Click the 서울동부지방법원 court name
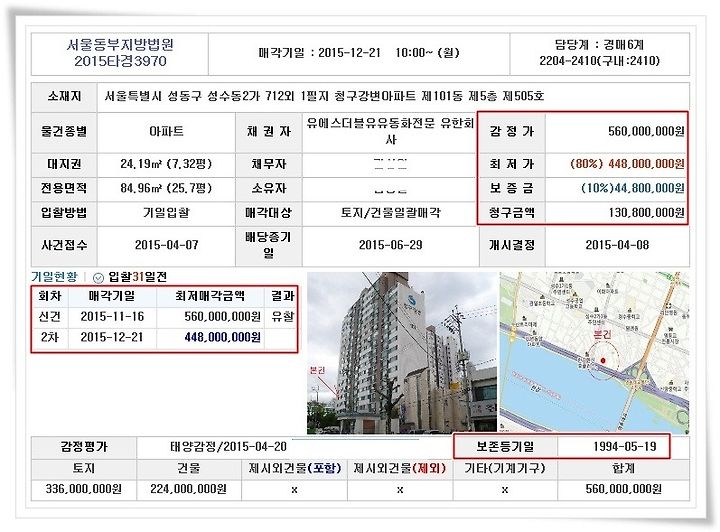Screen dimensions: 720x532 pyautogui.click(x=120, y=45)
